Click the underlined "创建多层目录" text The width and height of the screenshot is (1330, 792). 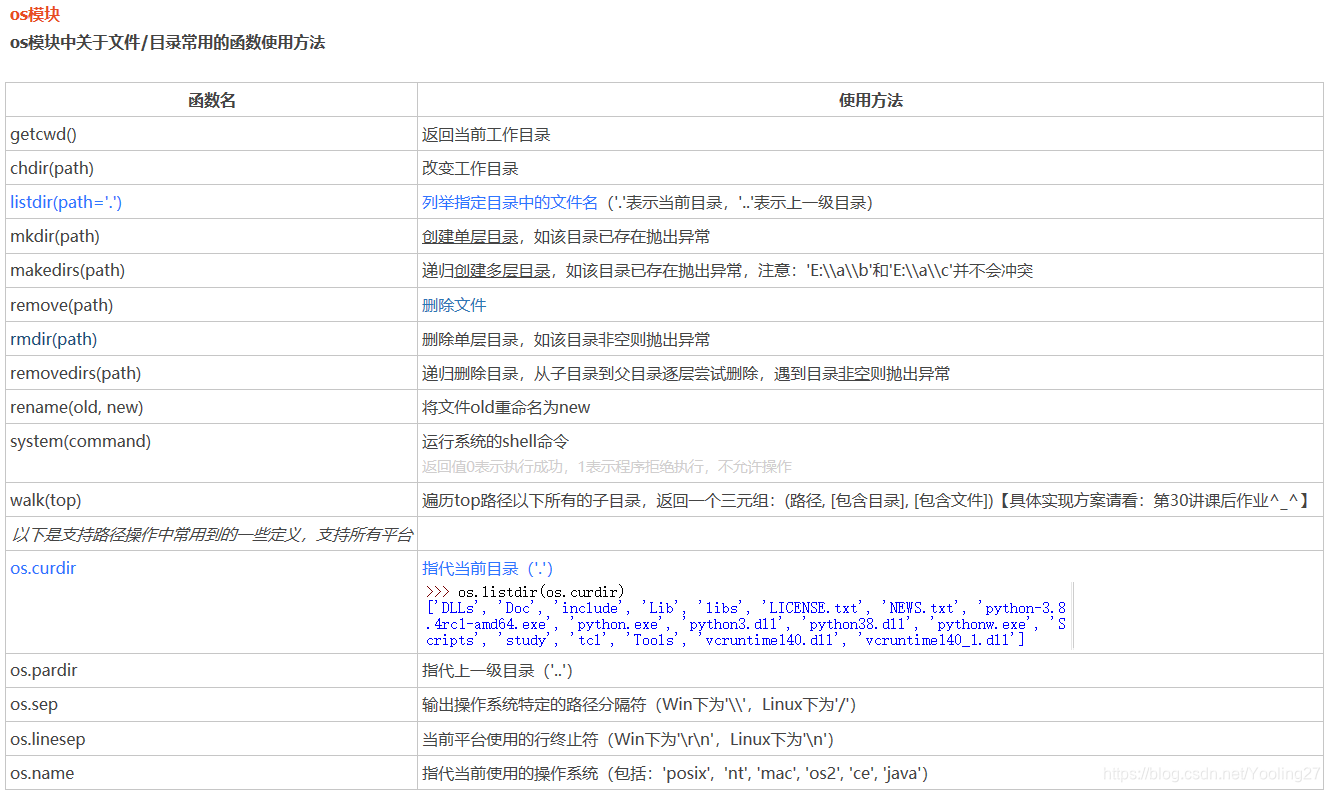click(502, 271)
